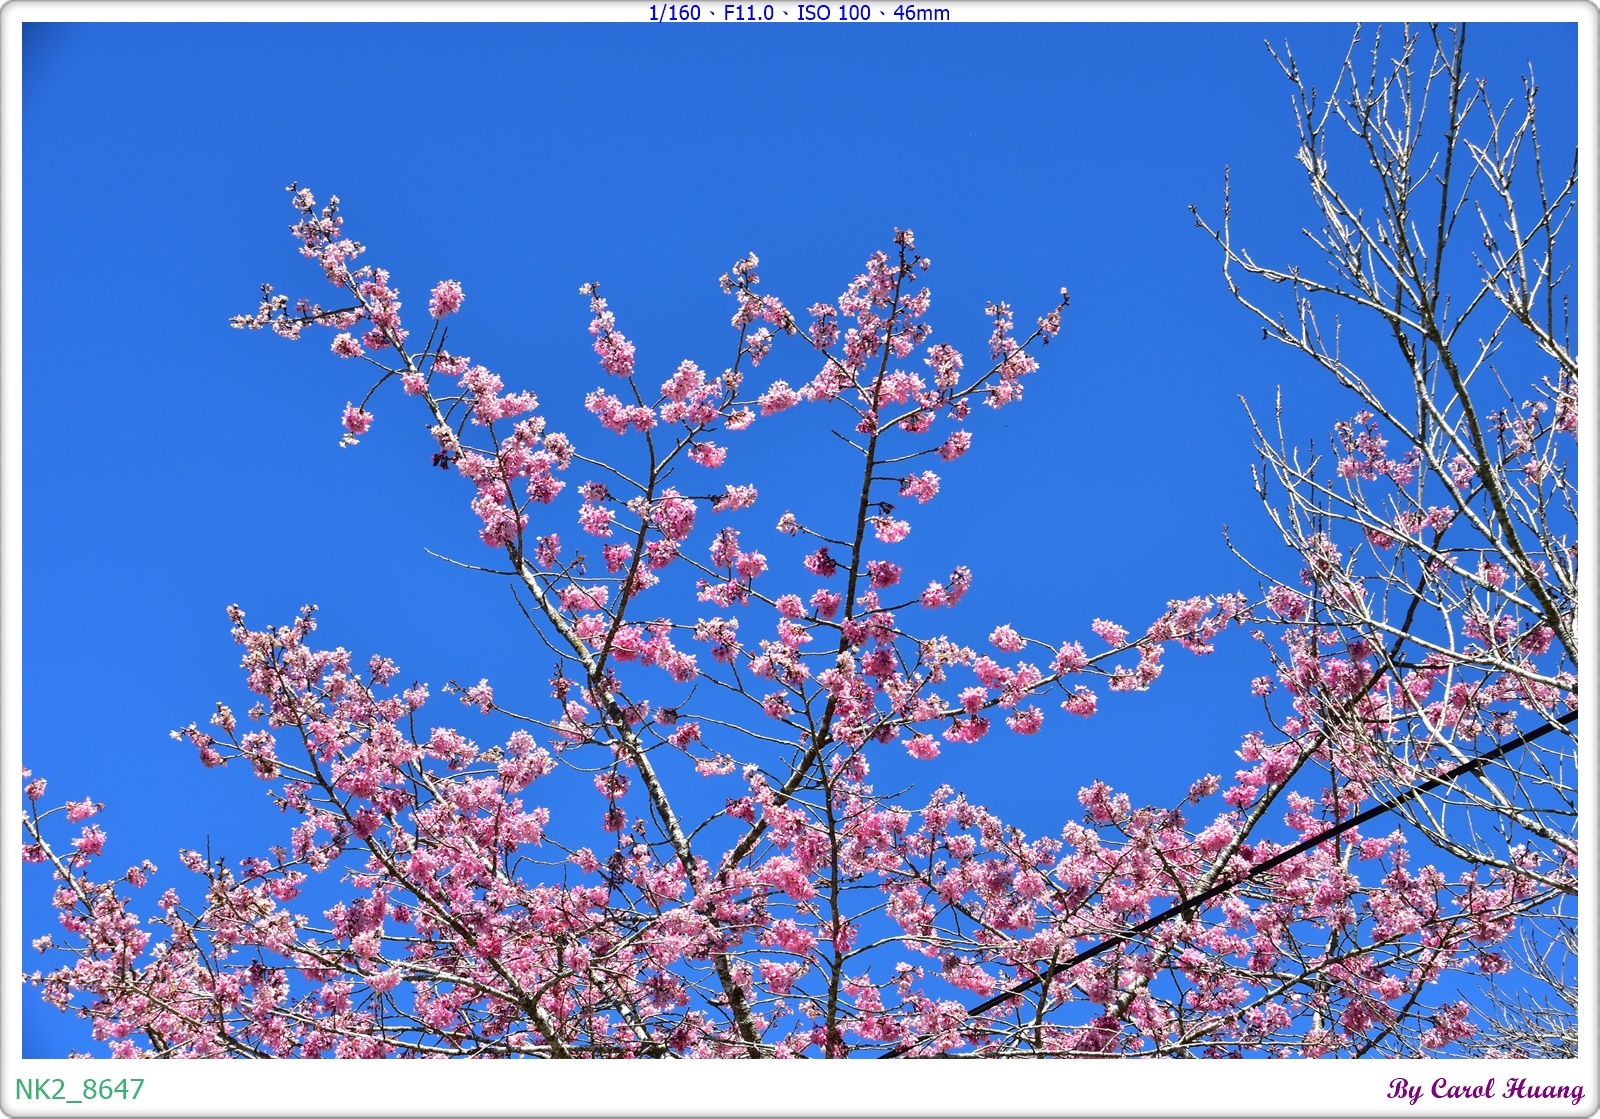Screen dimensions: 1600x1119
Task: Click the EXIF text "1/160、F11.0、ISO 100、46mm"
Action: (799, 13)
